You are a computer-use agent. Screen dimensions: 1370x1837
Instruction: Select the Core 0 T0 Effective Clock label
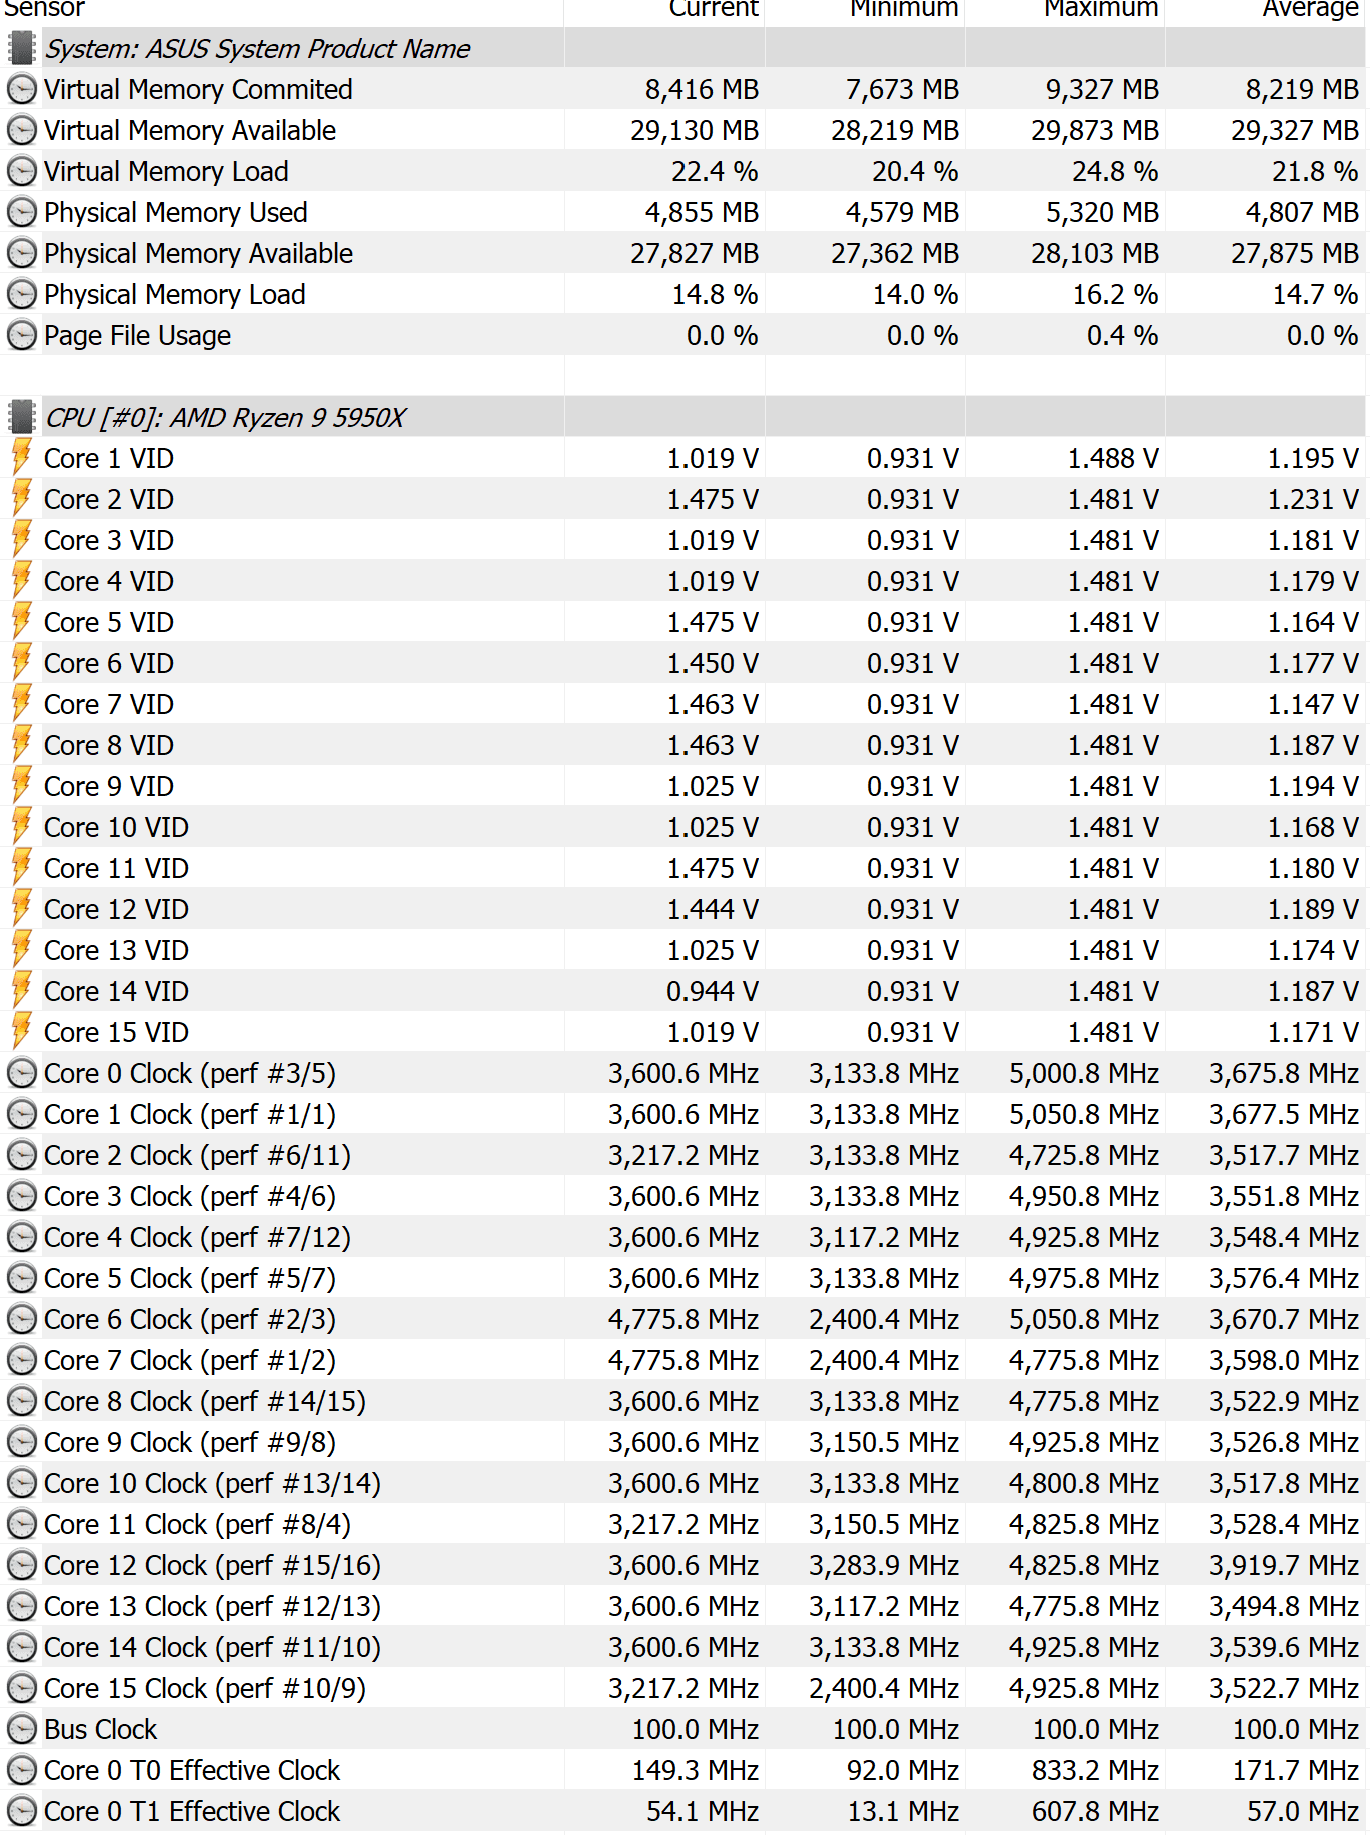(192, 1770)
